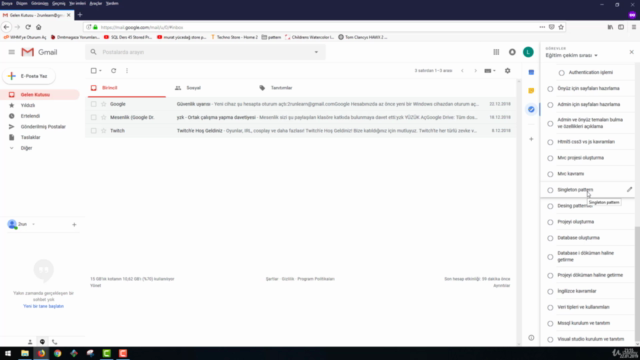Select all messages checkbox
The image size is (640, 360).
coord(93,71)
